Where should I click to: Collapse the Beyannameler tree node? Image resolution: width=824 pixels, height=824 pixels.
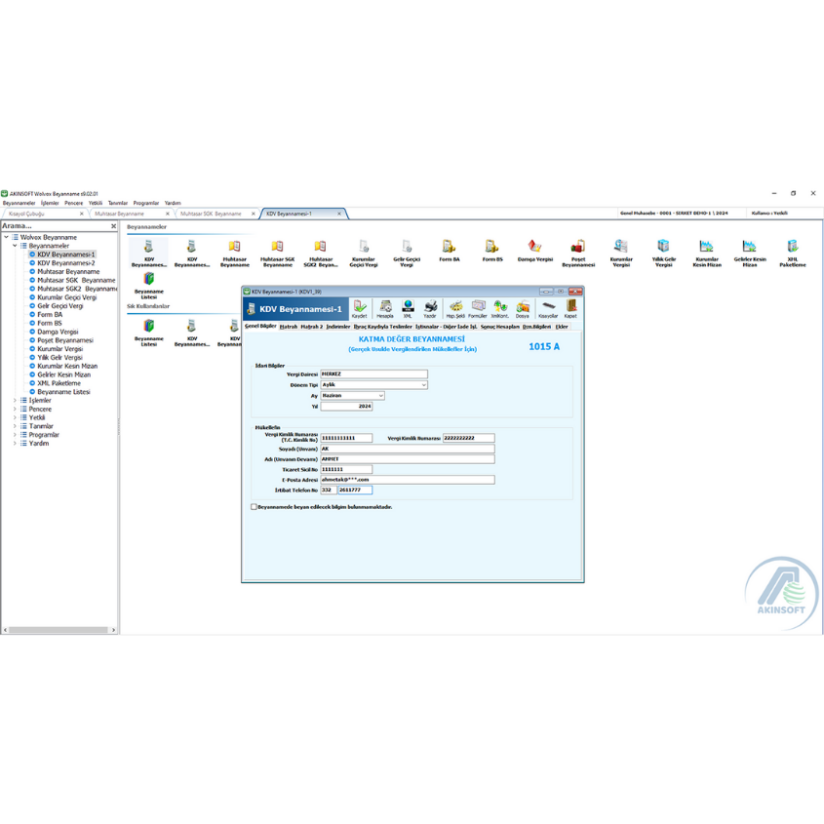coord(14,245)
